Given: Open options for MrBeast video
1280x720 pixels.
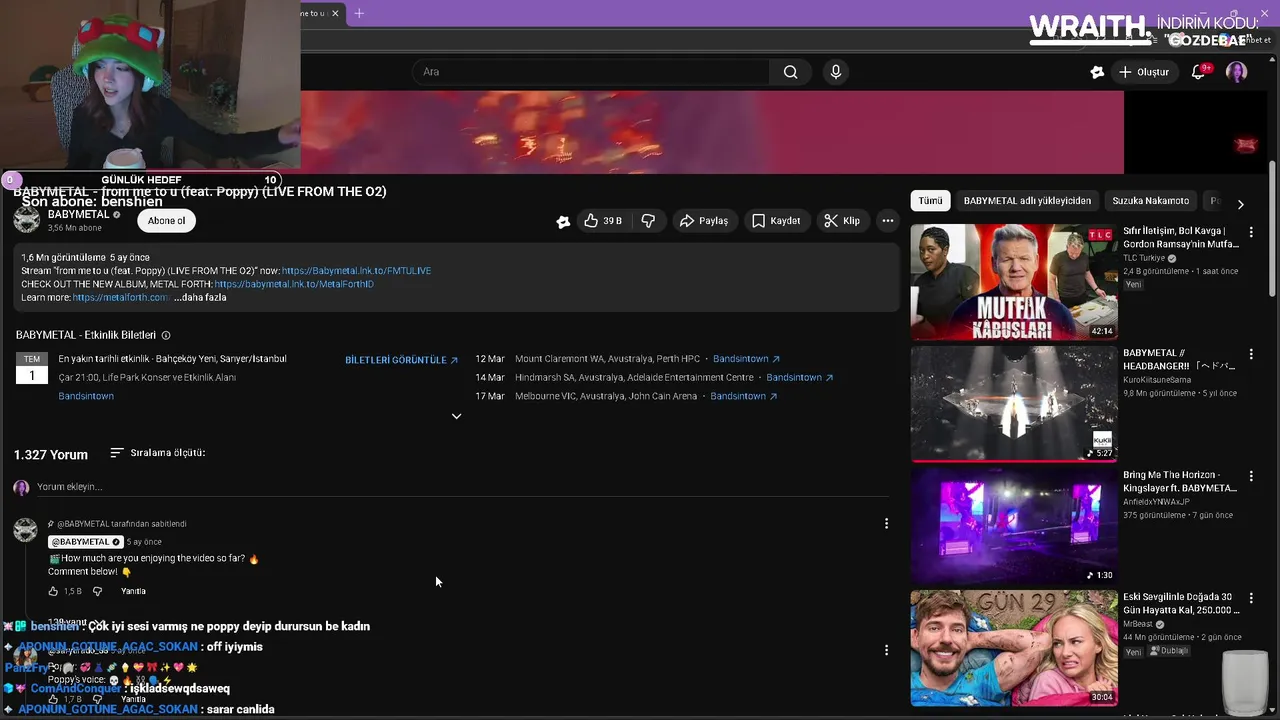Looking at the screenshot, I should tap(1250, 598).
